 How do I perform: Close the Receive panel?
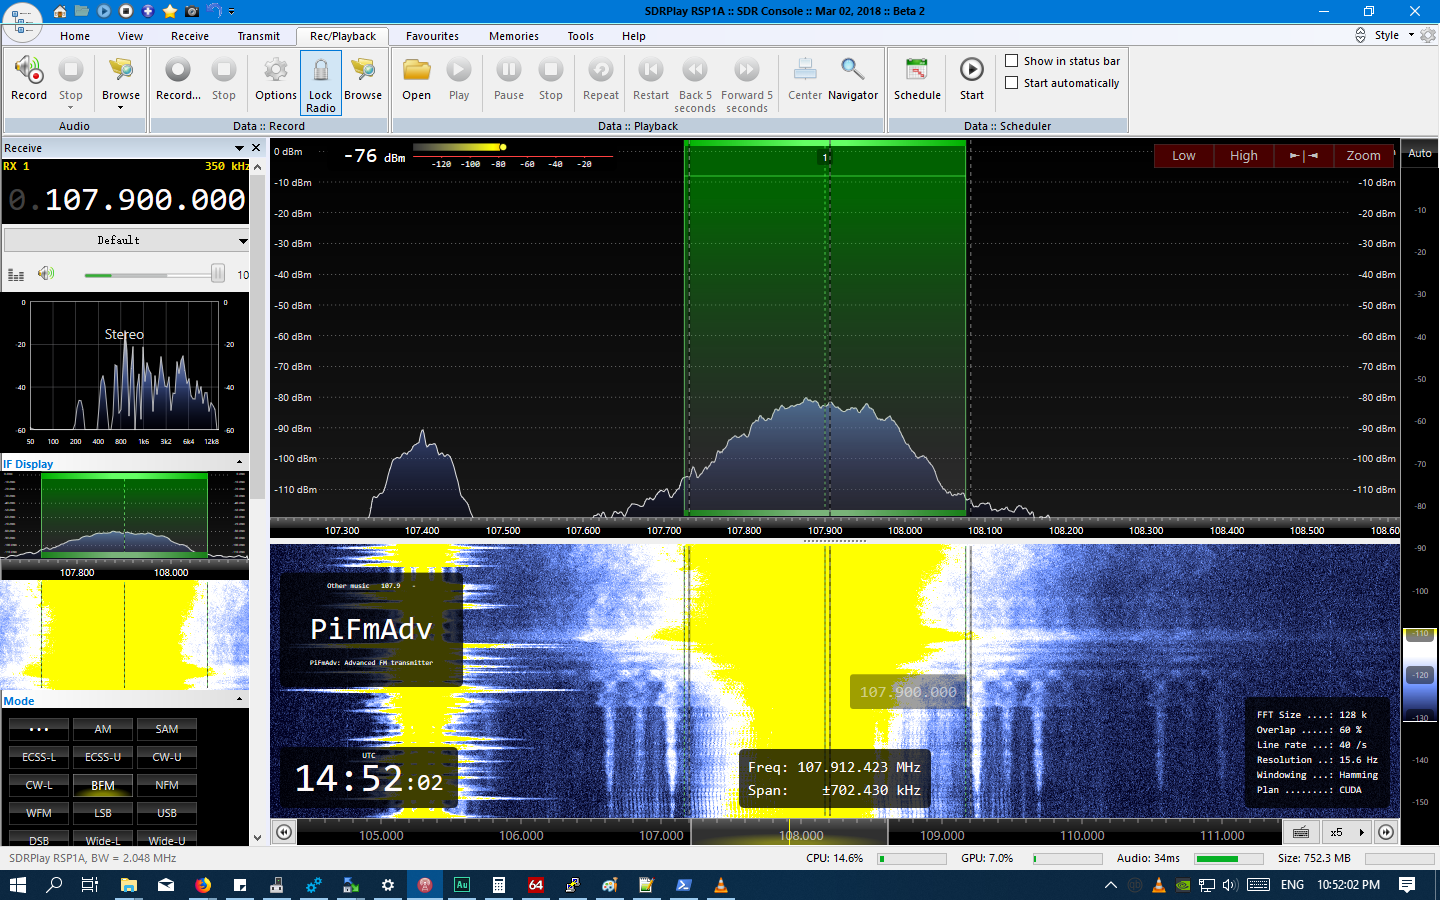[256, 148]
